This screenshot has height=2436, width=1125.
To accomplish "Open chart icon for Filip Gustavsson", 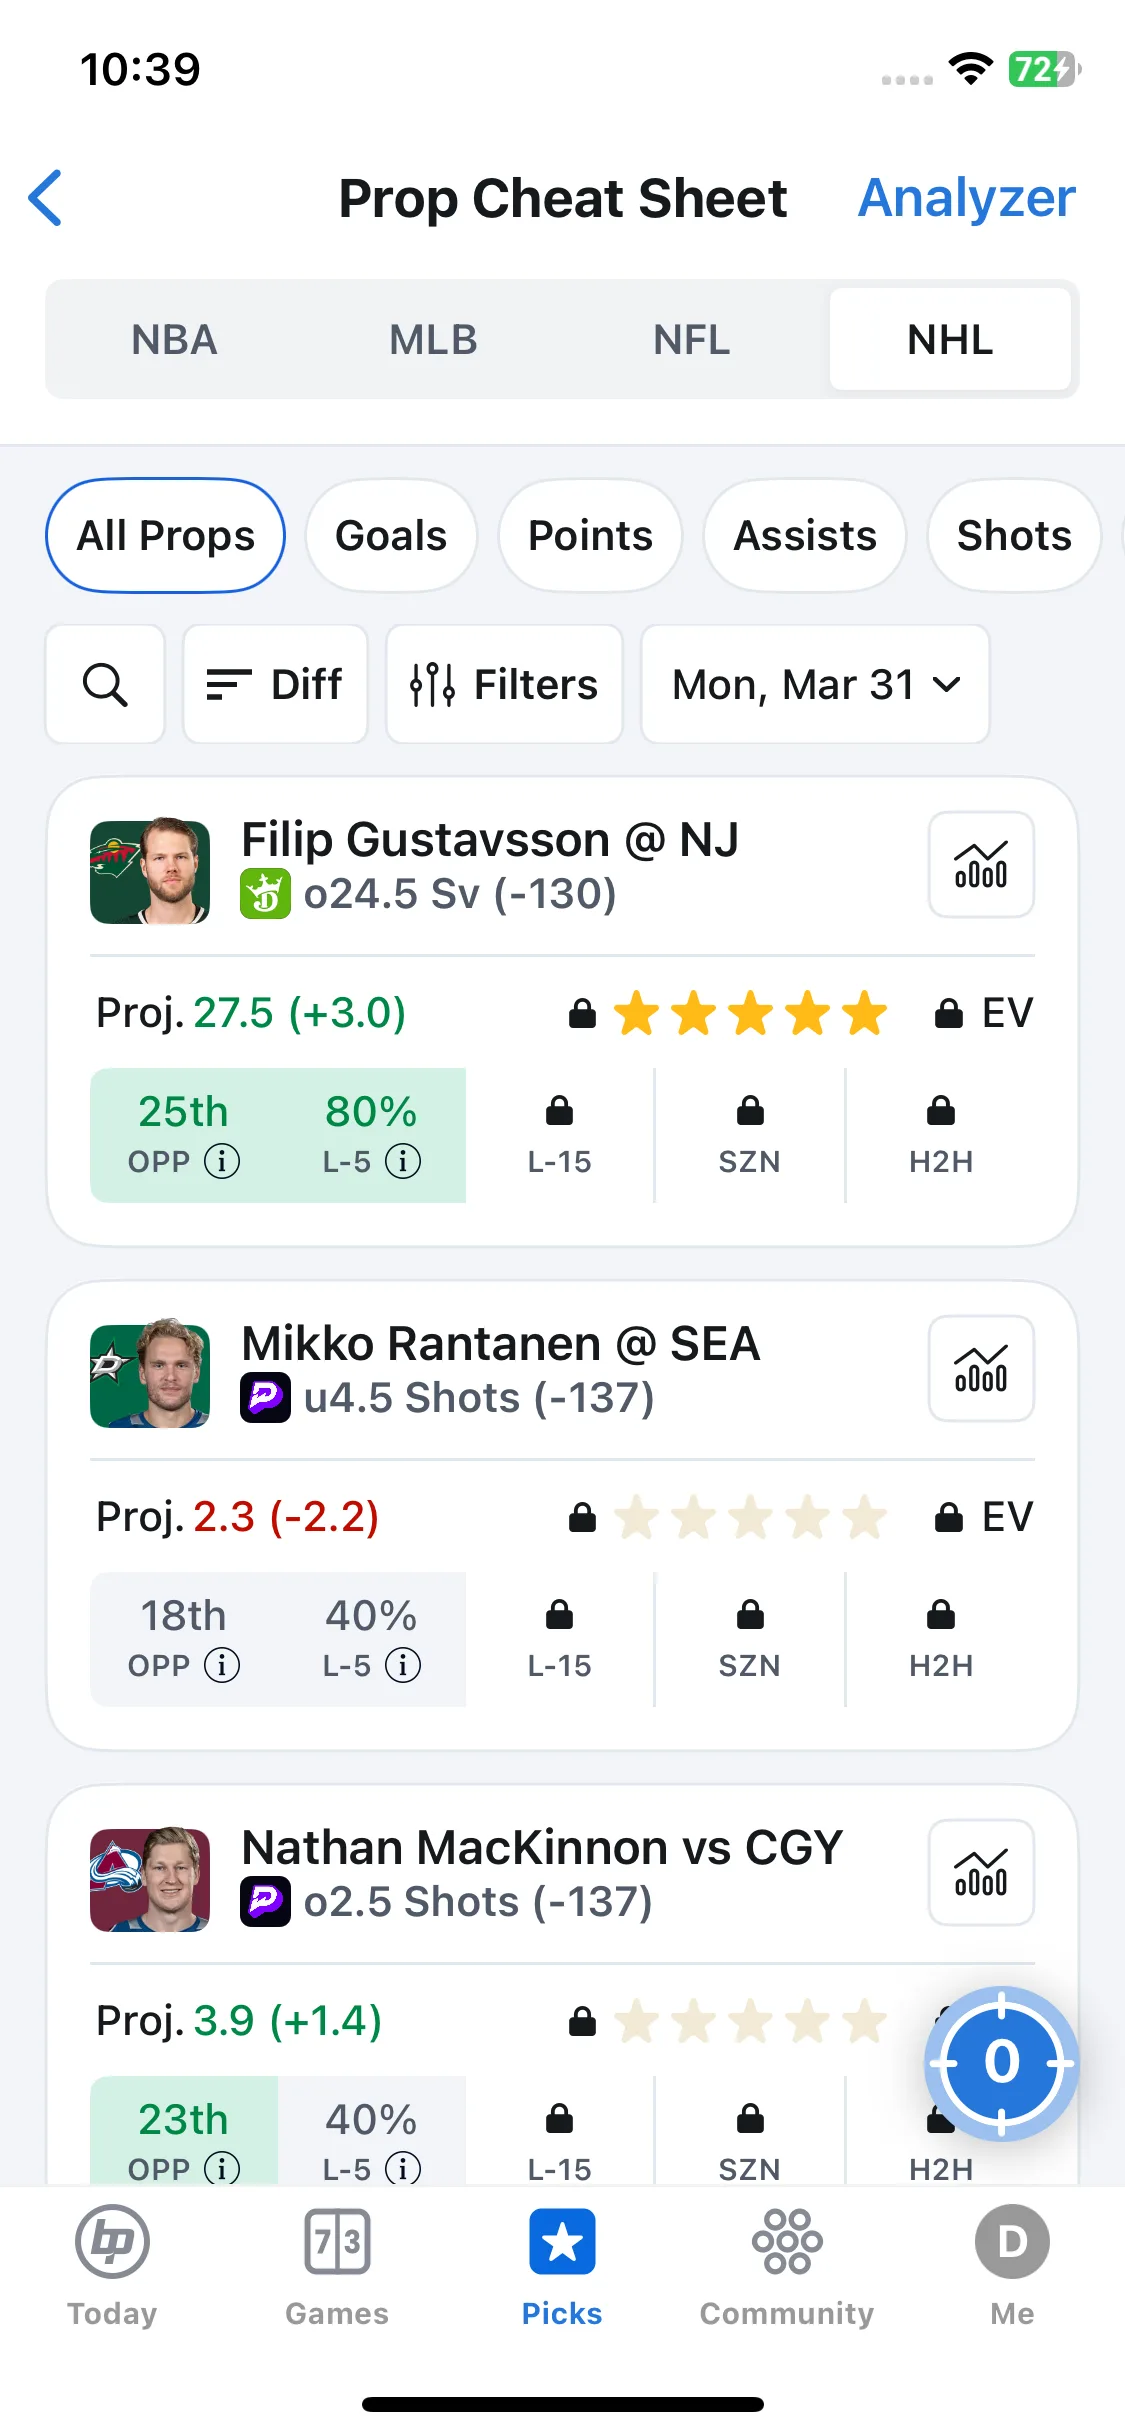I will [x=981, y=864].
